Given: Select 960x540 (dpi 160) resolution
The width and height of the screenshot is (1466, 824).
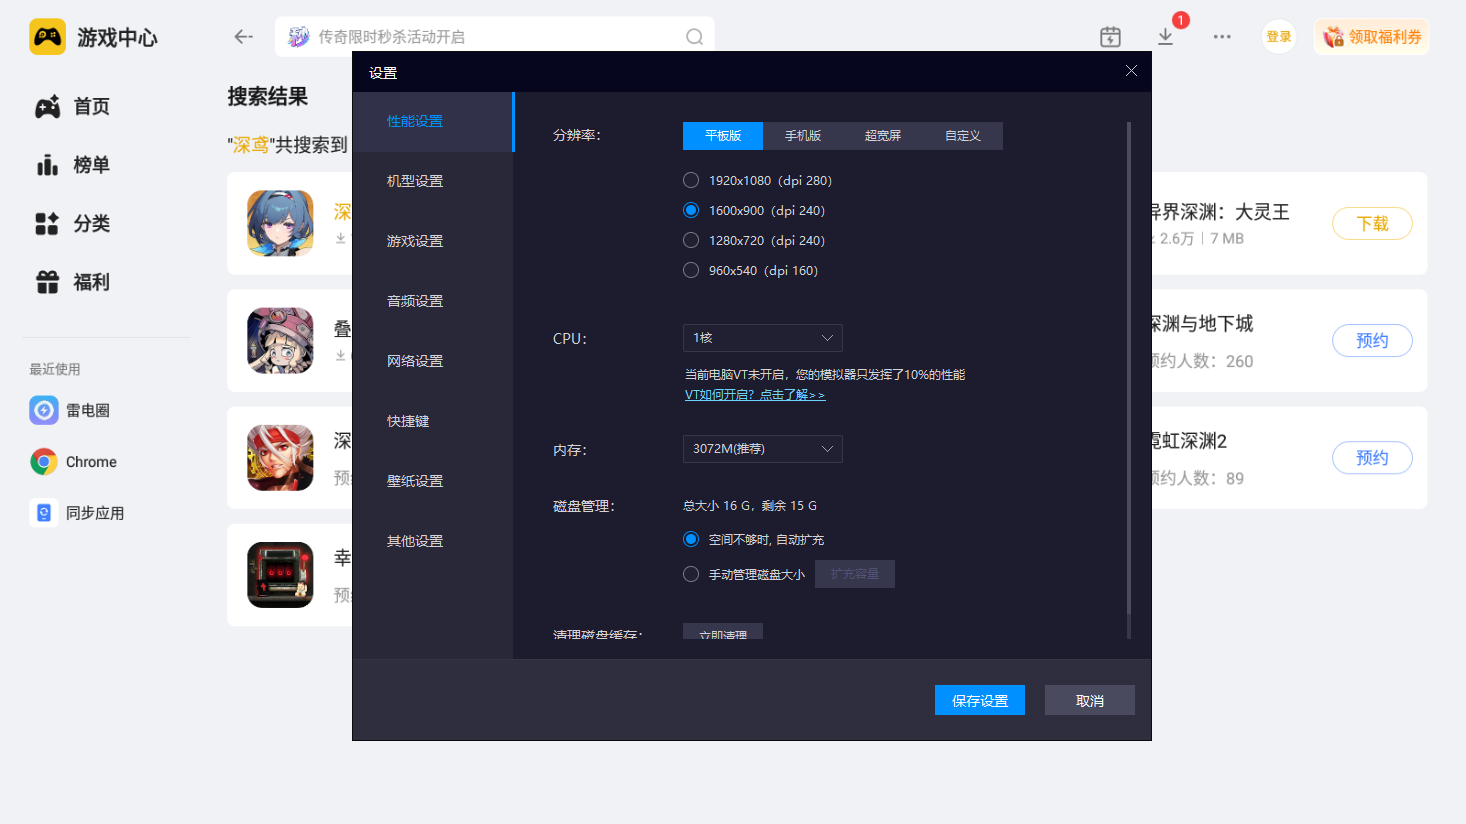Looking at the screenshot, I should pos(691,271).
